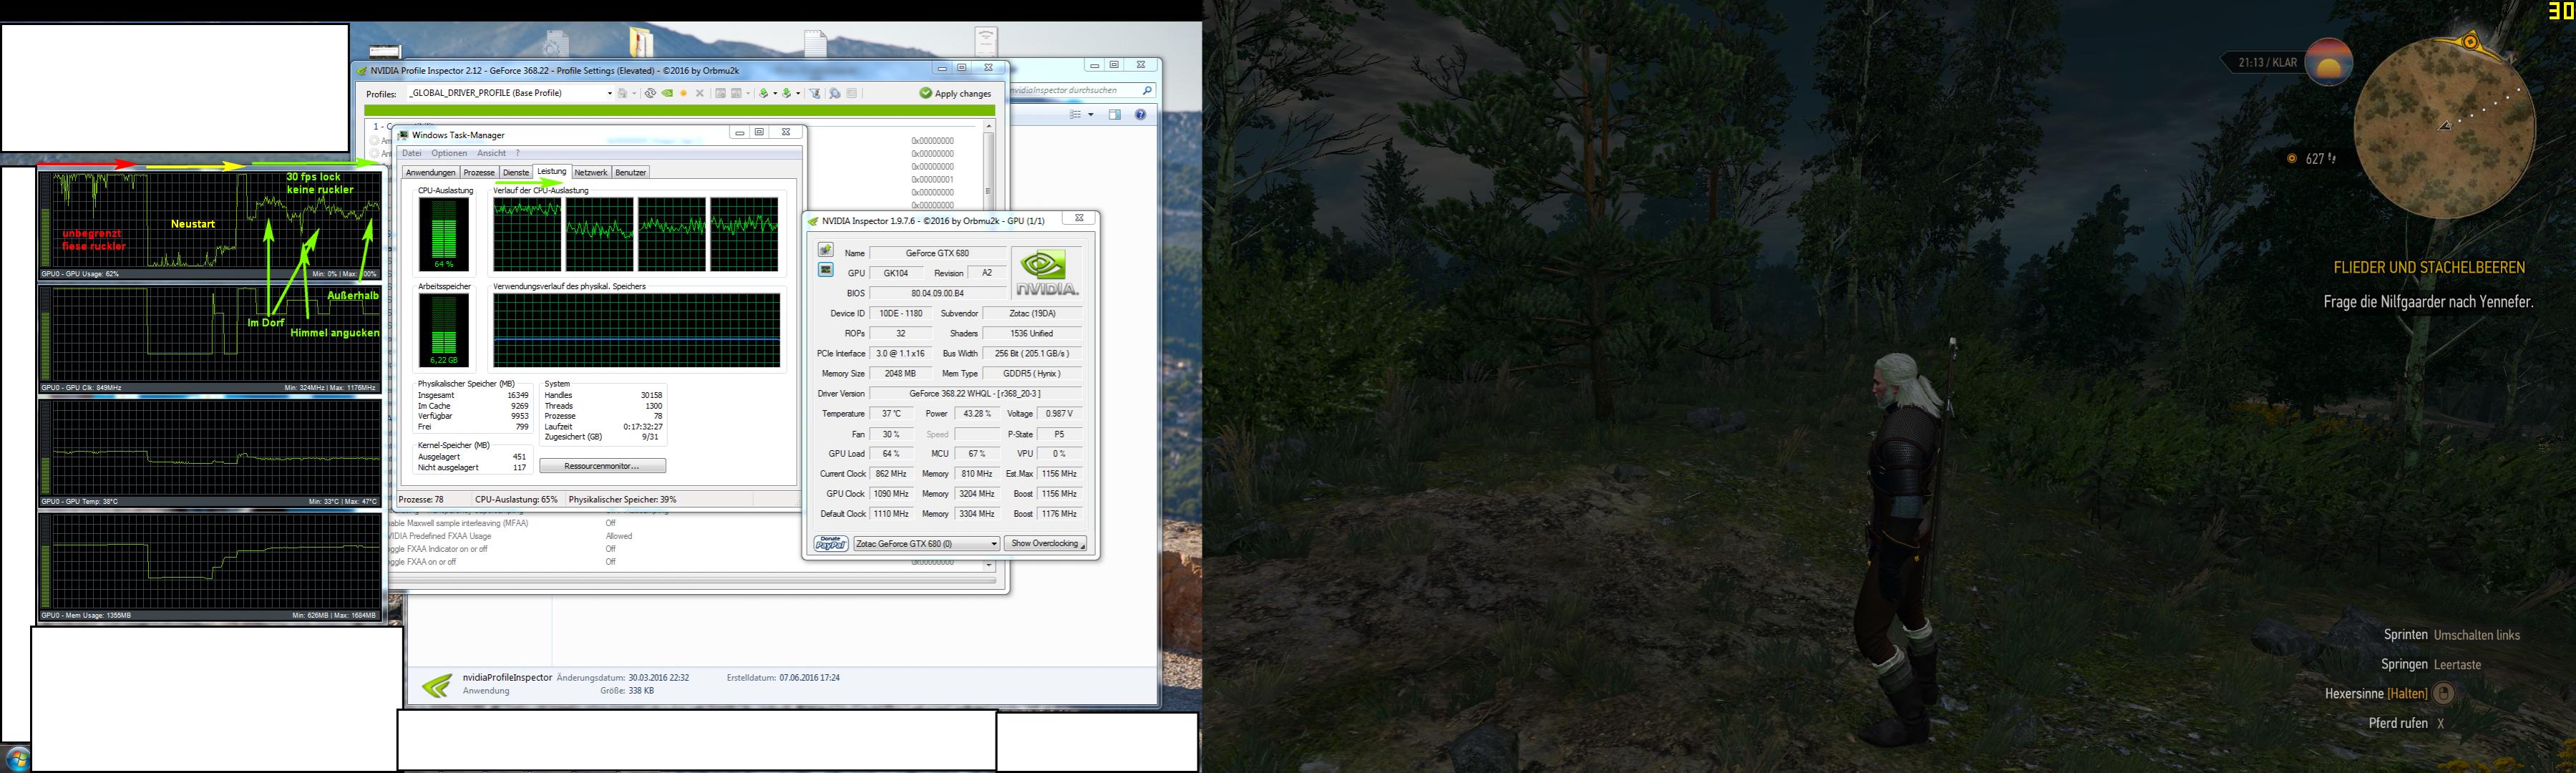
Task: Click the refresh settings icon in Profile Inspector toolbar
Action: (650, 94)
